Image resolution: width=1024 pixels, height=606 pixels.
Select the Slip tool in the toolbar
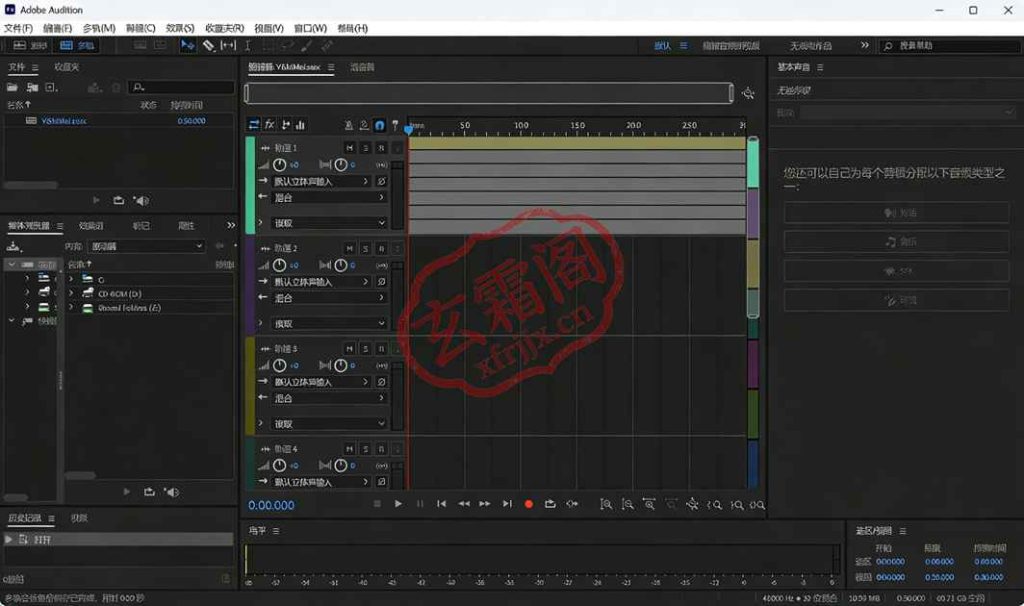(x=228, y=45)
